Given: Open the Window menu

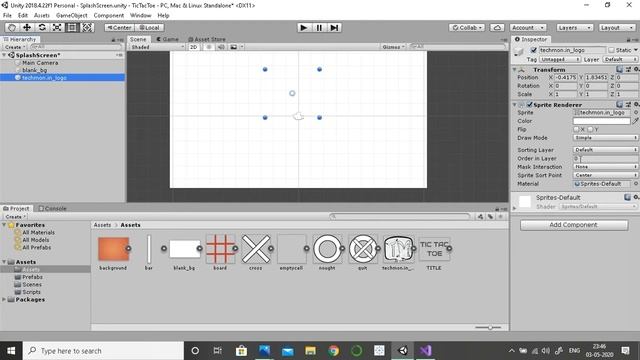Looking at the screenshot, I should 140,16.
